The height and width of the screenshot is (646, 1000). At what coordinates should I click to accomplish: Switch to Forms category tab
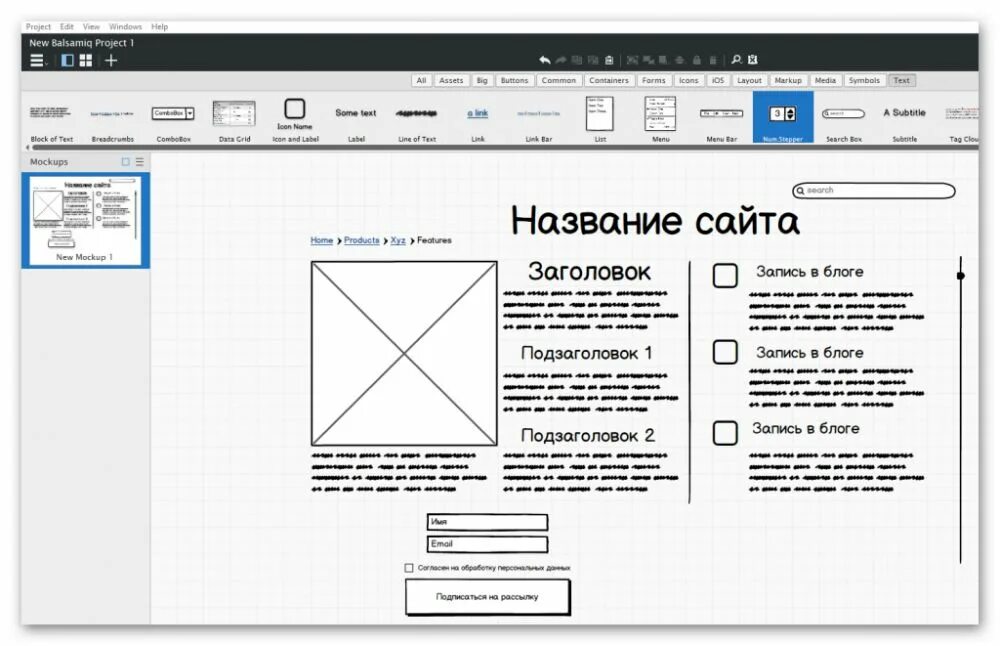653,80
